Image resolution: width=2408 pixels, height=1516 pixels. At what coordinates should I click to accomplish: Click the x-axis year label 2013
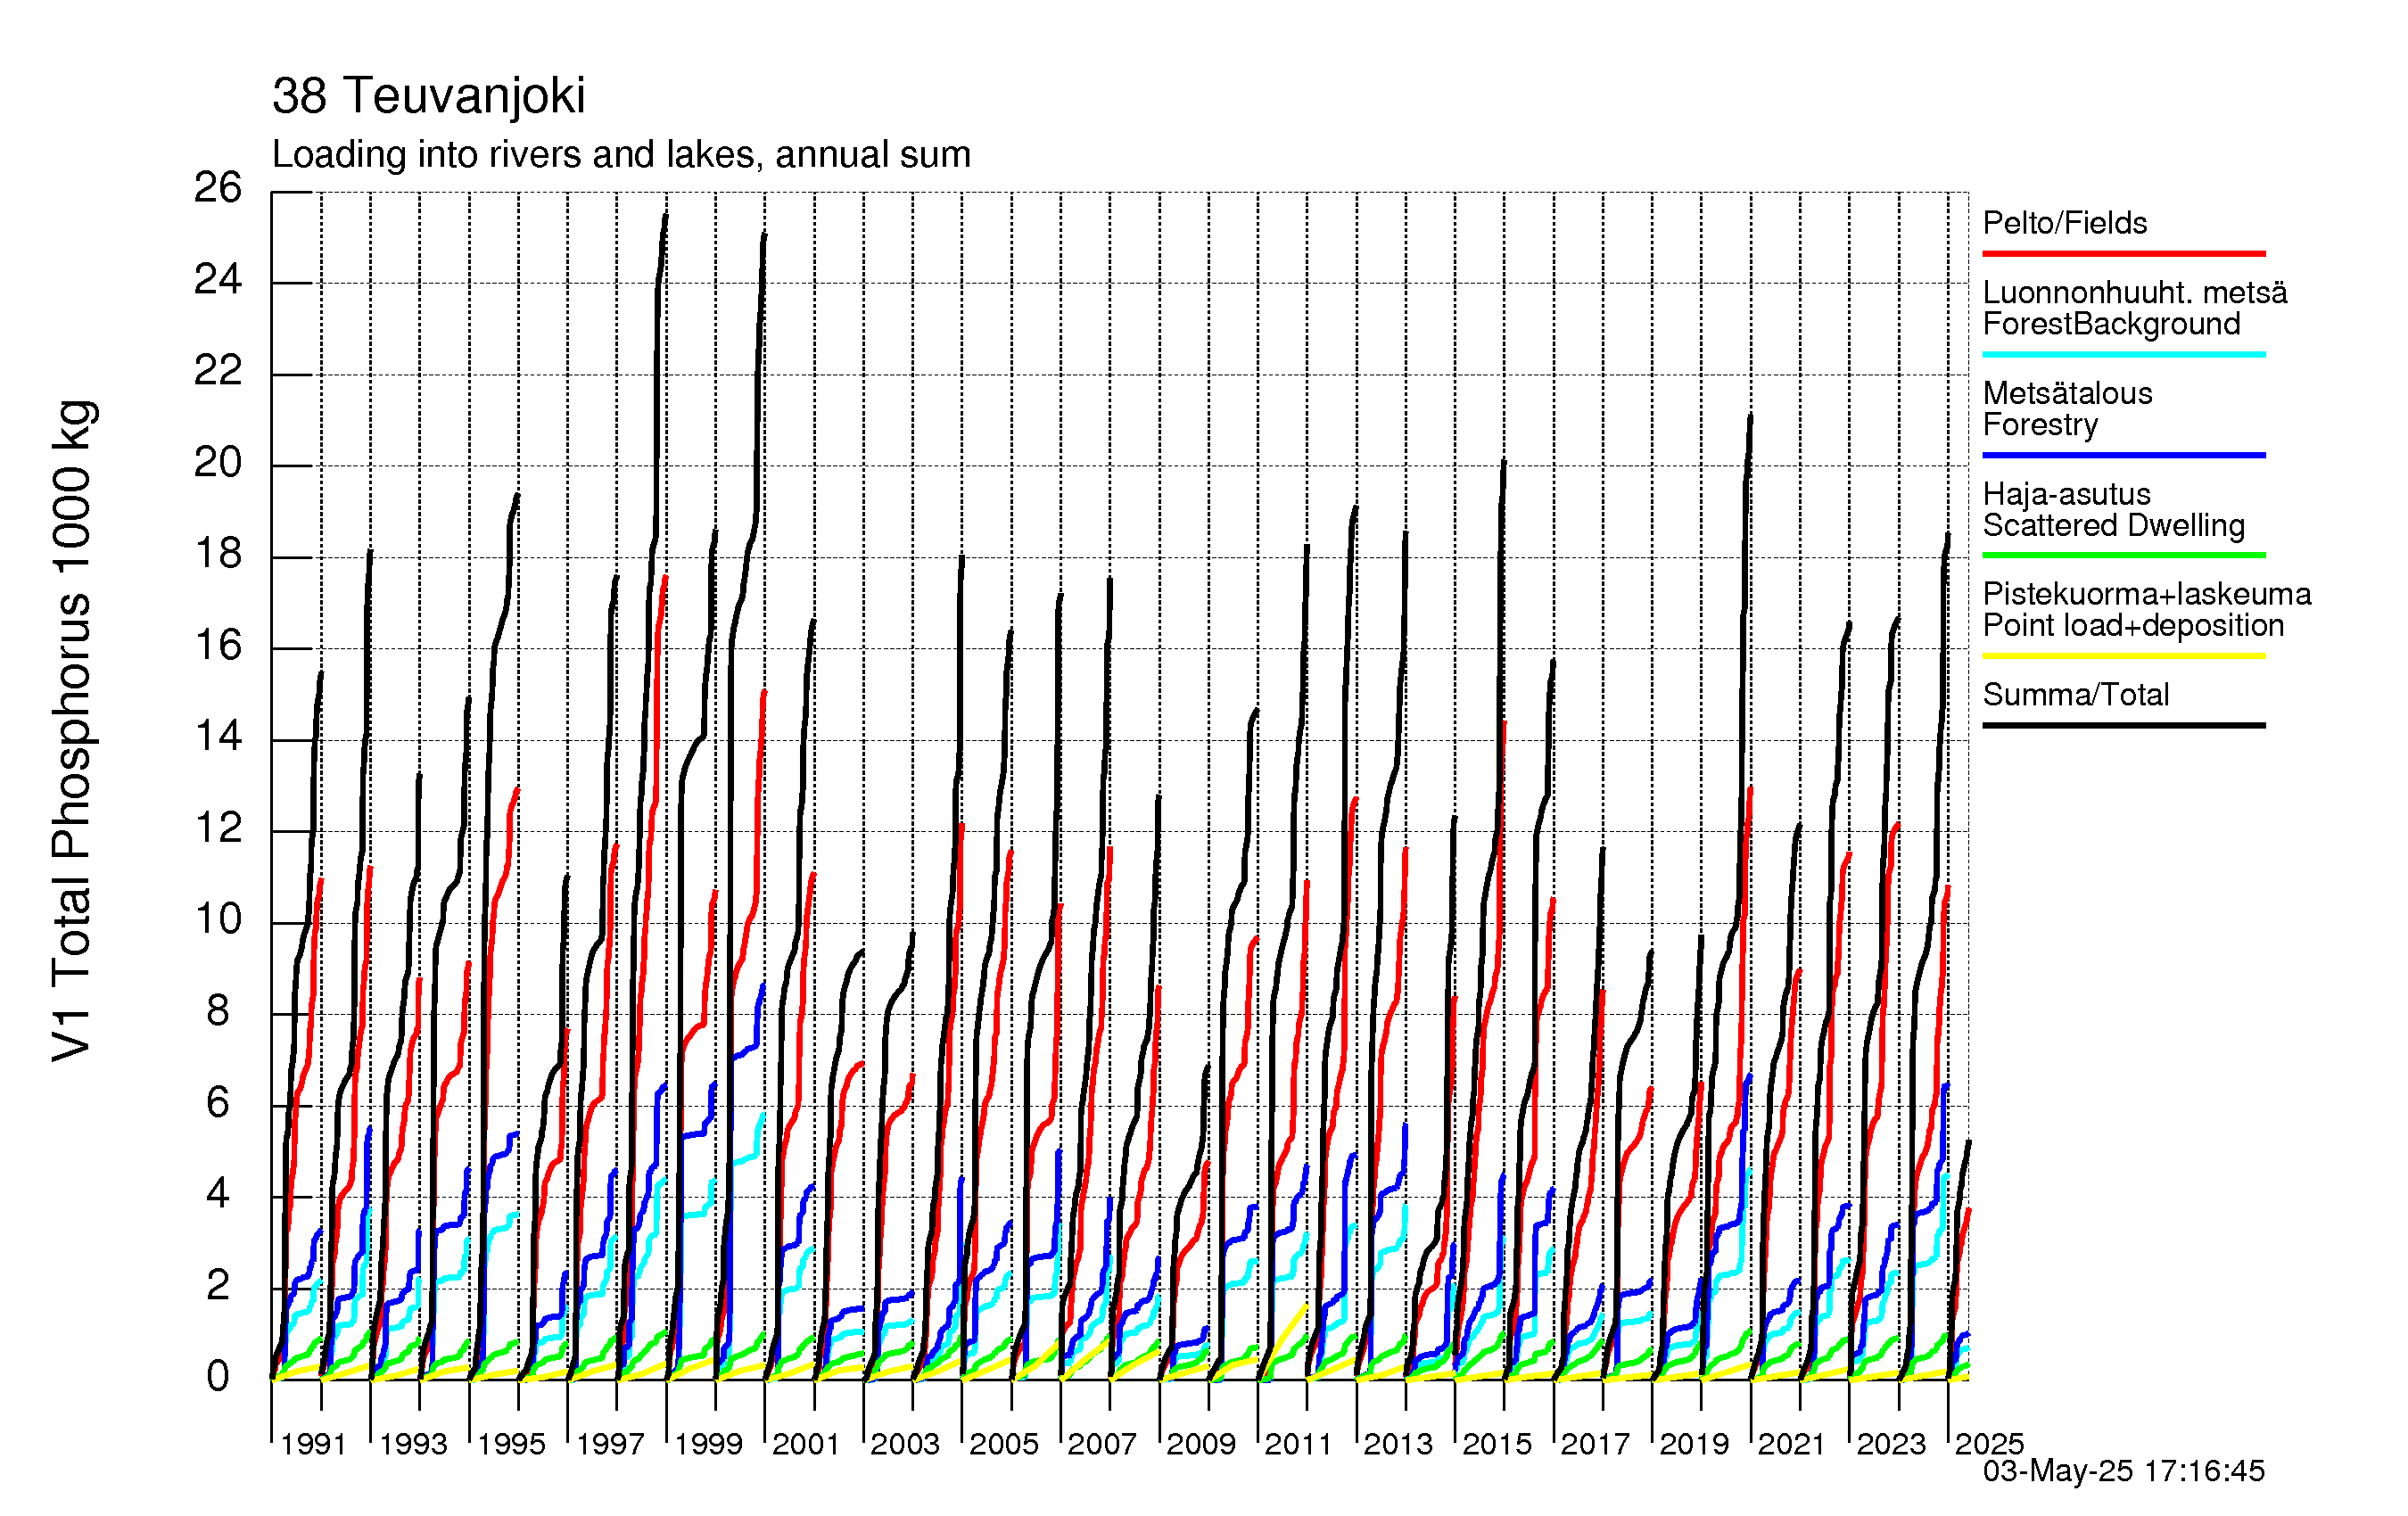tap(1398, 1444)
